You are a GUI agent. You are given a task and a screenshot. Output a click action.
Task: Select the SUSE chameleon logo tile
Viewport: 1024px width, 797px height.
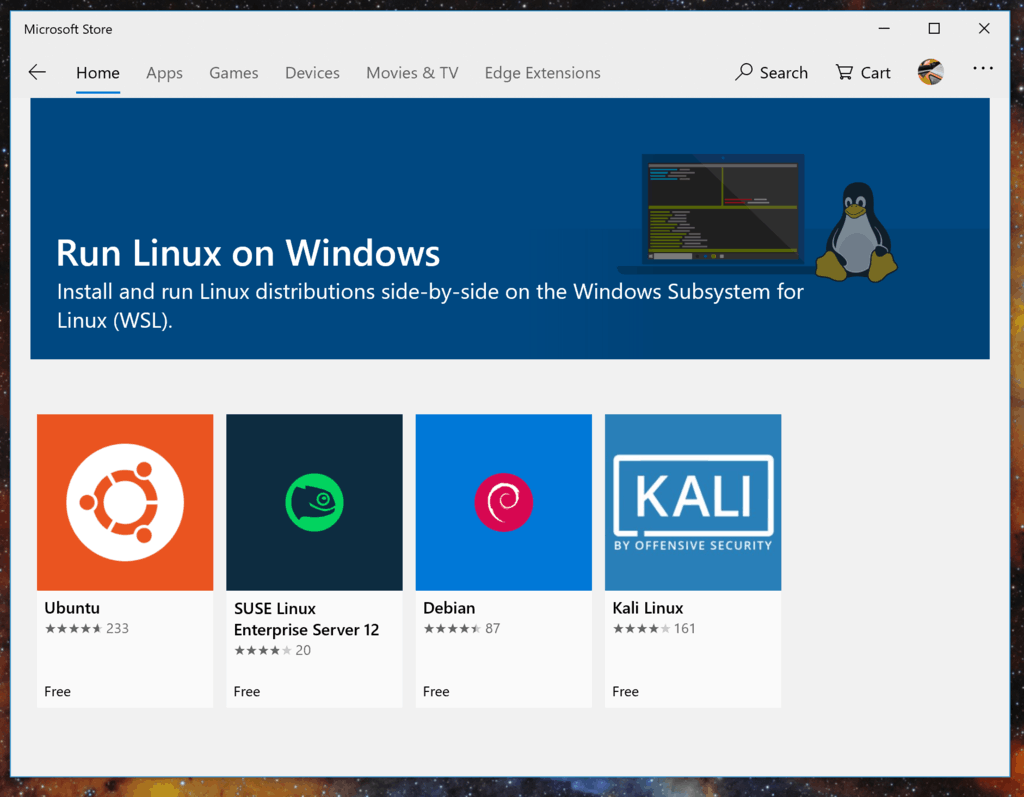tap(315, 502)
